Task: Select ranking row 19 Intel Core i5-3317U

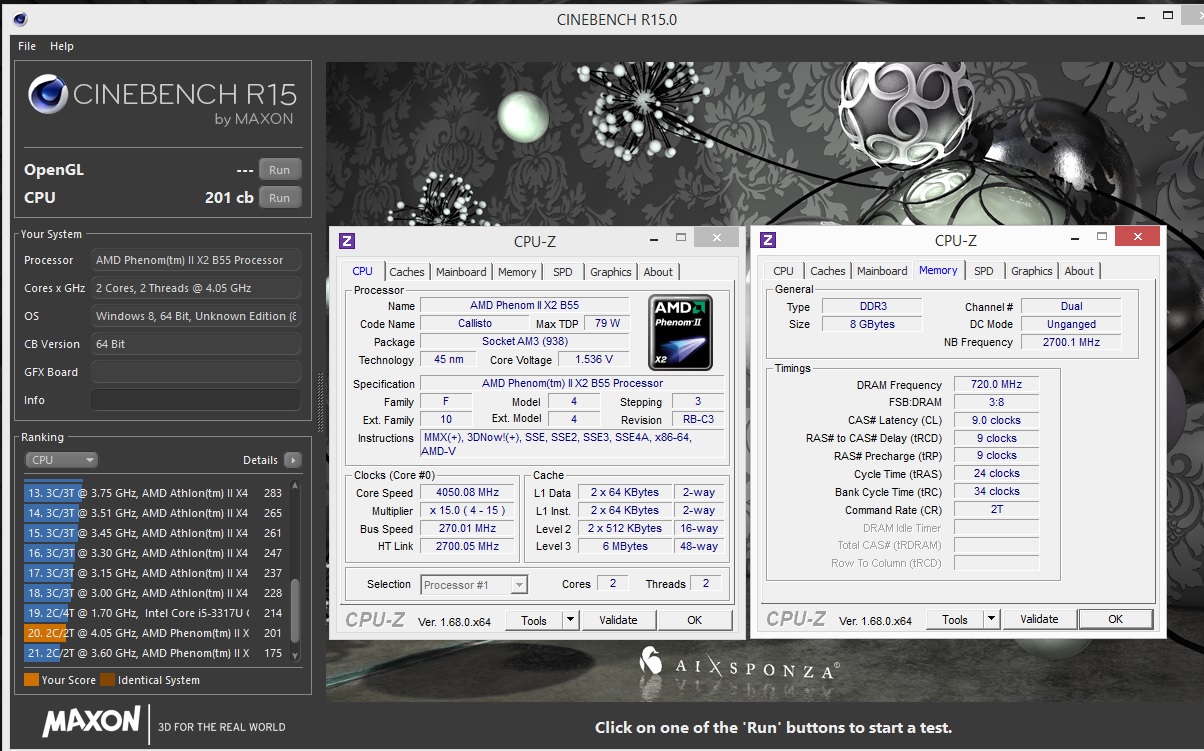Action: pyautogui.click(x=154, y=613)
